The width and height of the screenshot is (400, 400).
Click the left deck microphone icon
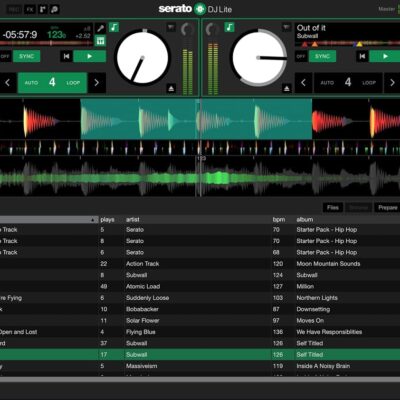pos(100,28)
